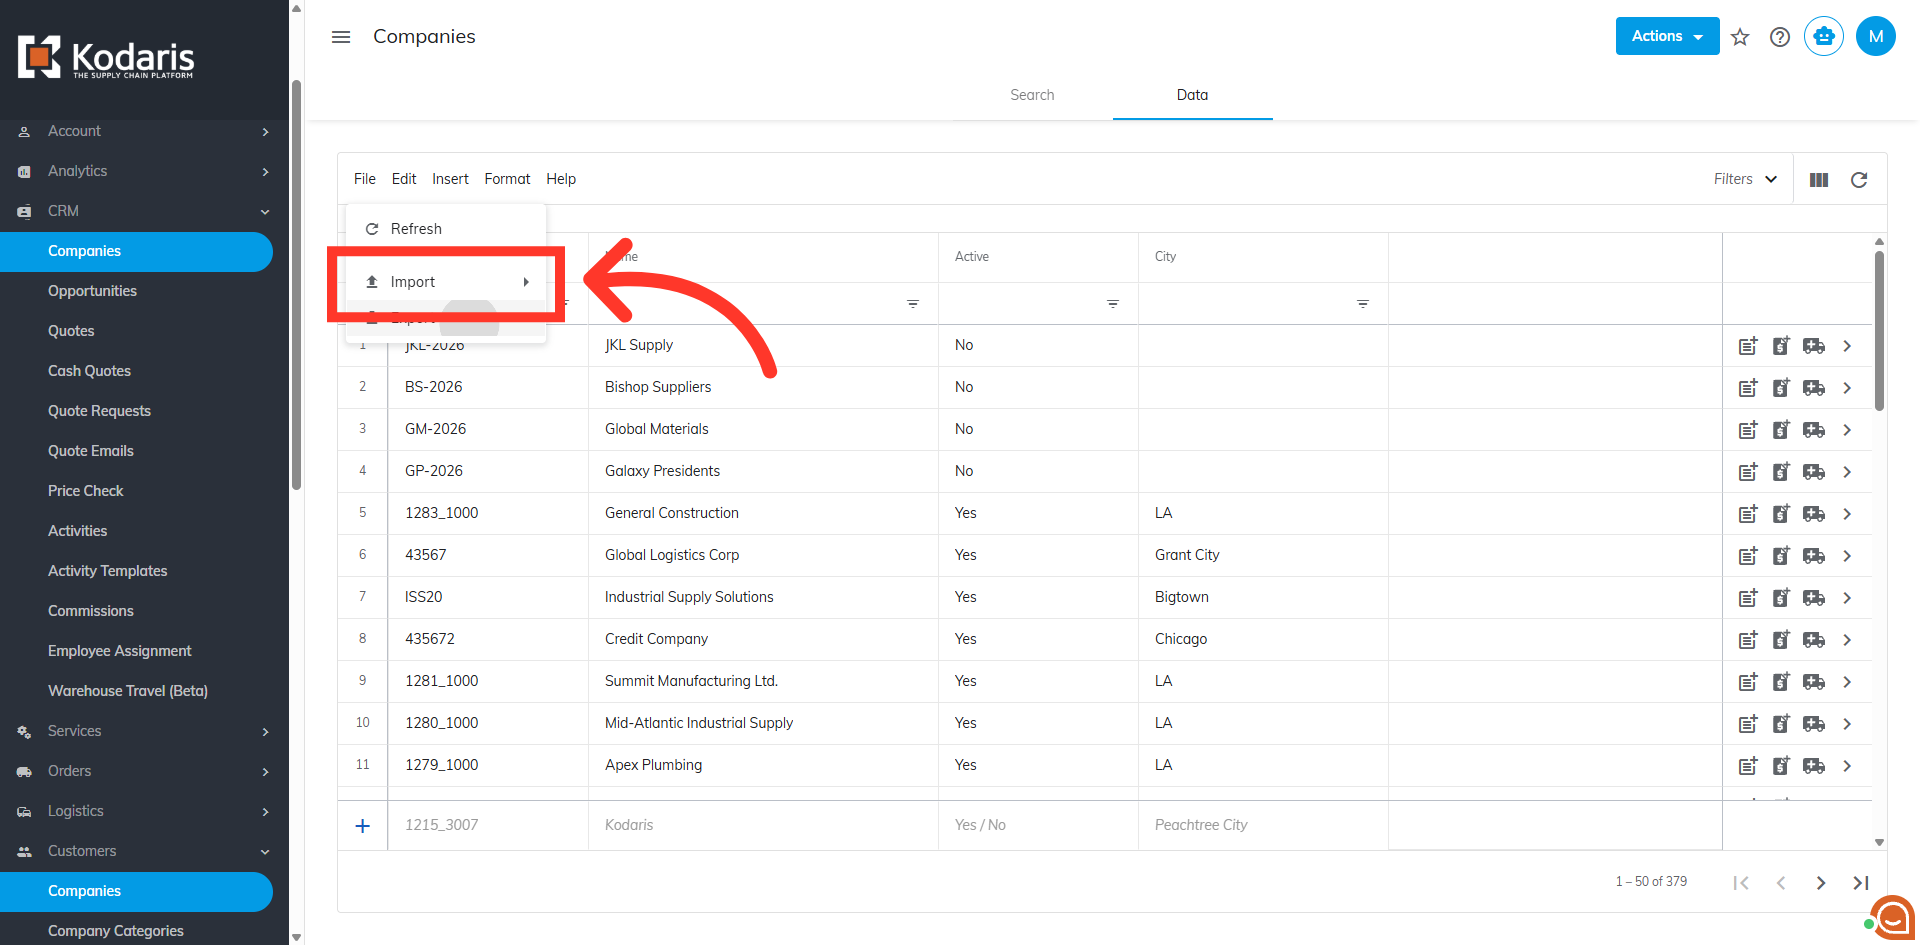Create quote for Bishop Suppliers row
Viewport: 1920px width, 945px height.
[1781, 388]
